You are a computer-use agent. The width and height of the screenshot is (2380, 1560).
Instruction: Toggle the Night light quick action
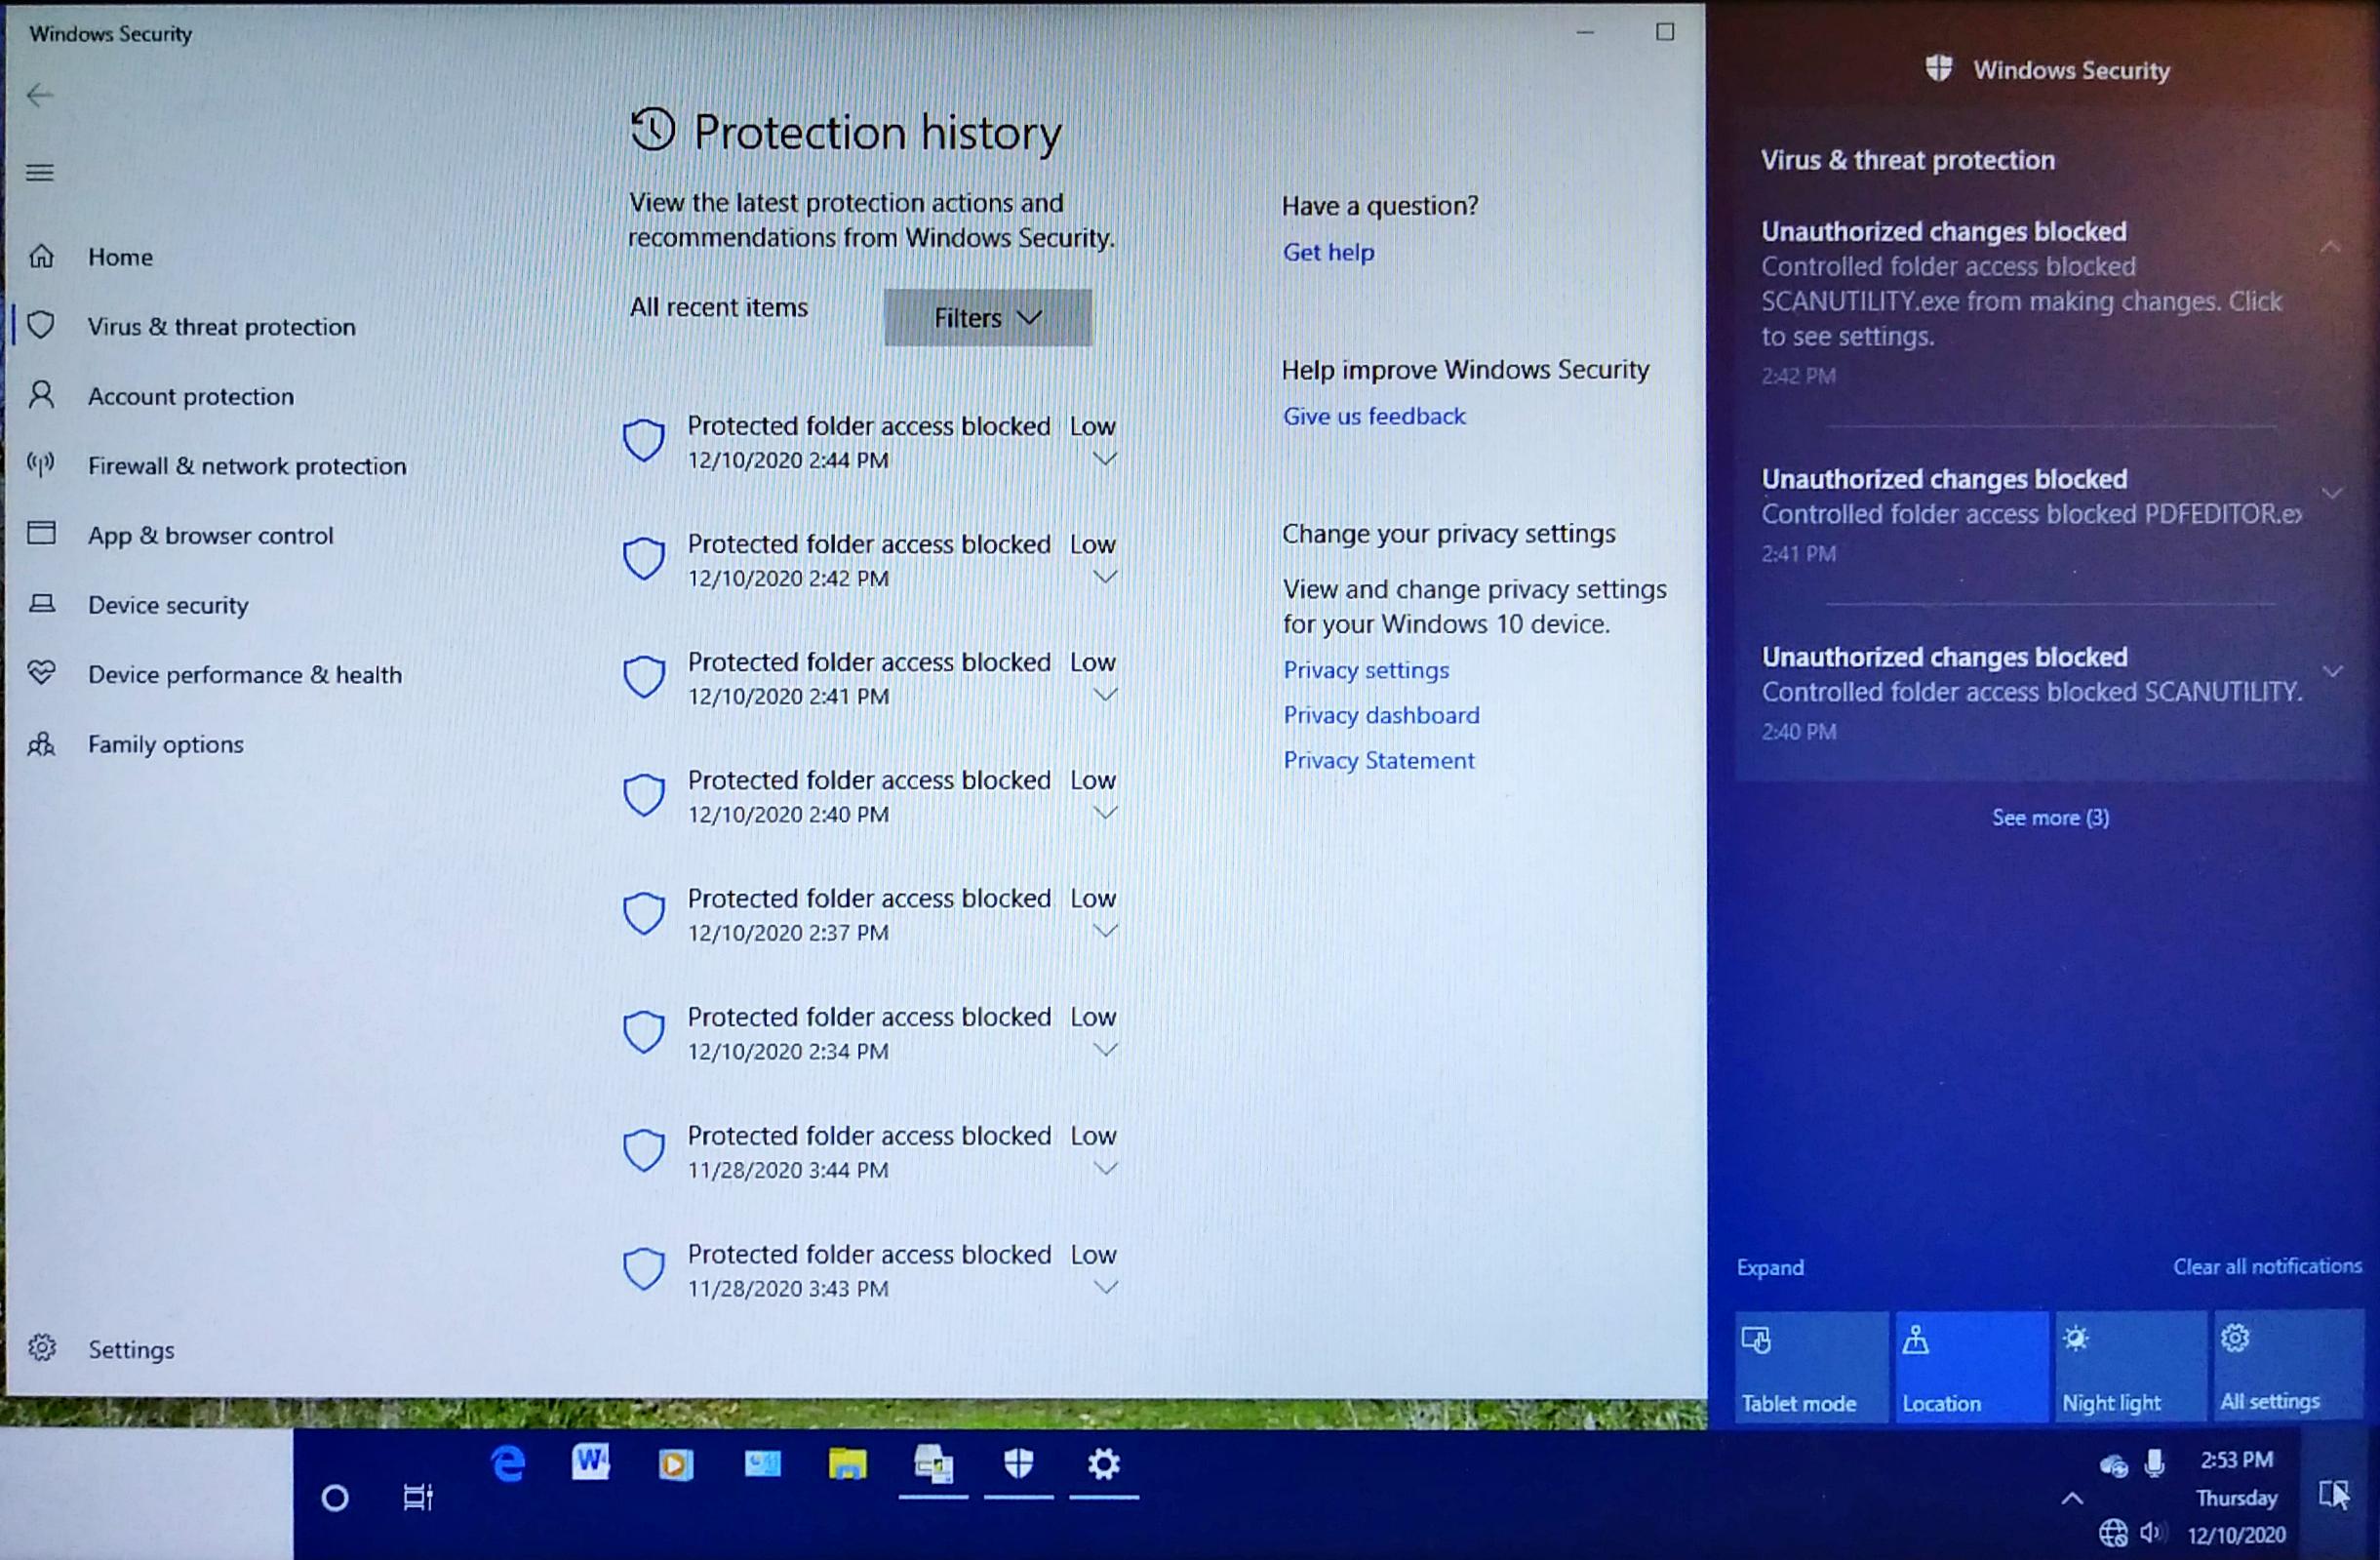pyautogui.click(x=2130, y=1366)
